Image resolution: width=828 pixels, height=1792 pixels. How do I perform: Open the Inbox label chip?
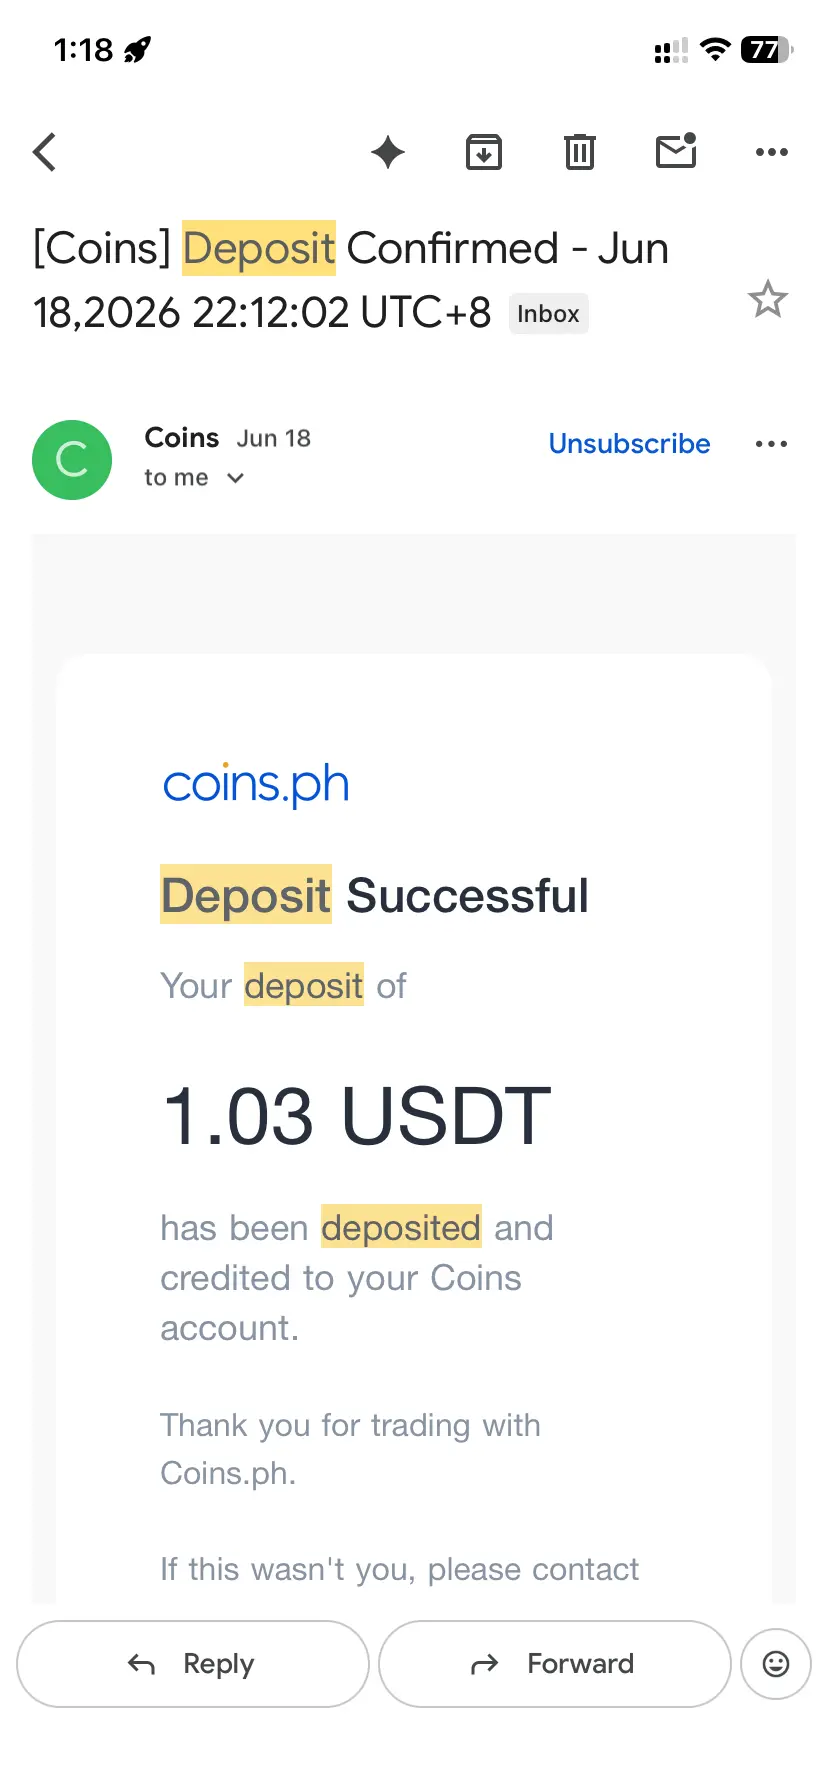tap(548, 314)
